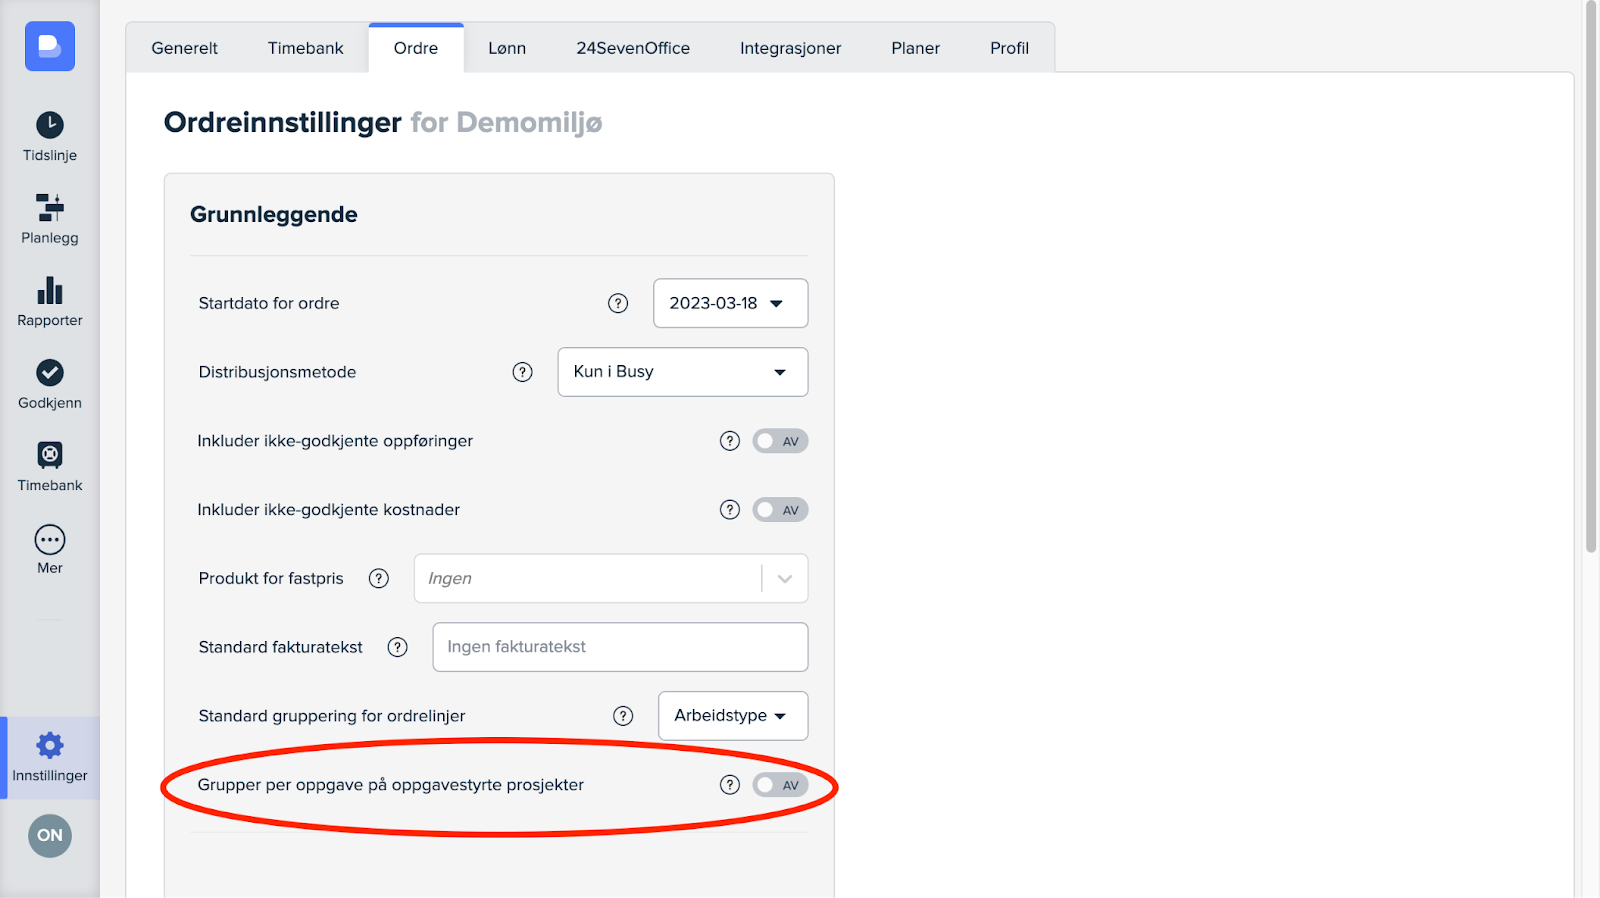The width and height of the screenshot is (1600, 898).
Task: Toggle Inkluder ikke-godkjente kostnader switch
Action: (780, 510)
